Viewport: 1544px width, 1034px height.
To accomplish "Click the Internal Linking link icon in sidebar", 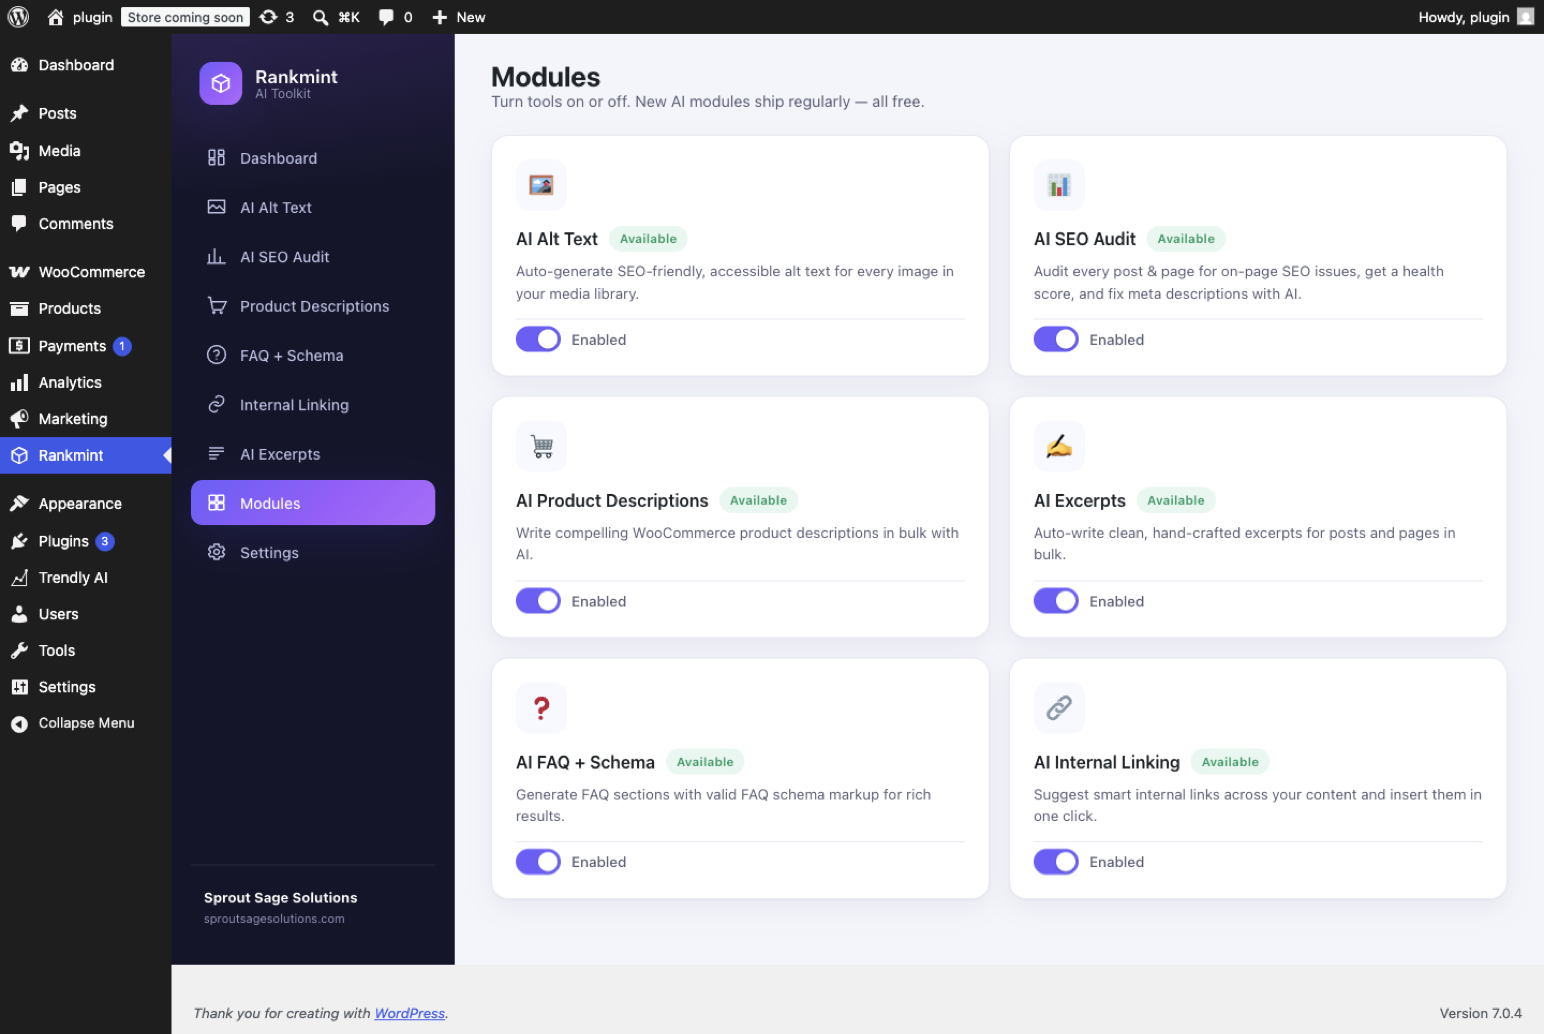I will point(216,404).
